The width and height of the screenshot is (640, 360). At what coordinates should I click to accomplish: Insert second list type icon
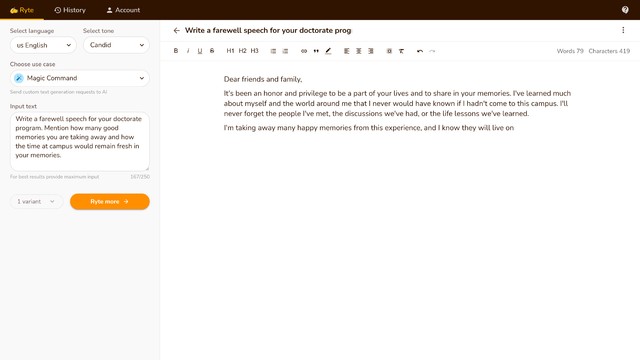[x=285, y=51]
